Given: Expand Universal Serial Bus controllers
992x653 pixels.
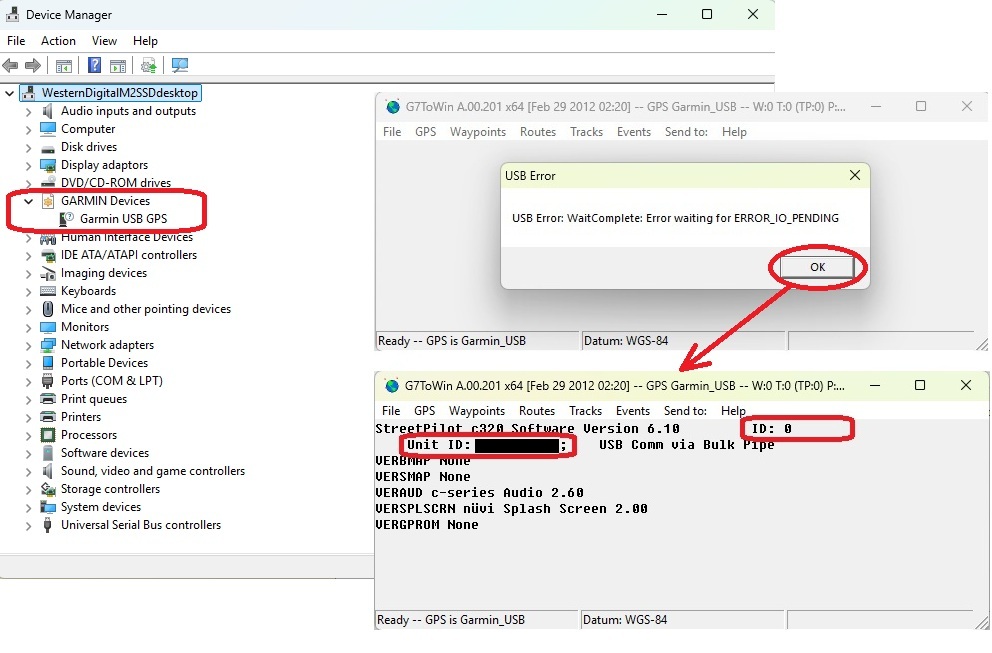Looking at the screenshot, I should click(x=28, y=525).
